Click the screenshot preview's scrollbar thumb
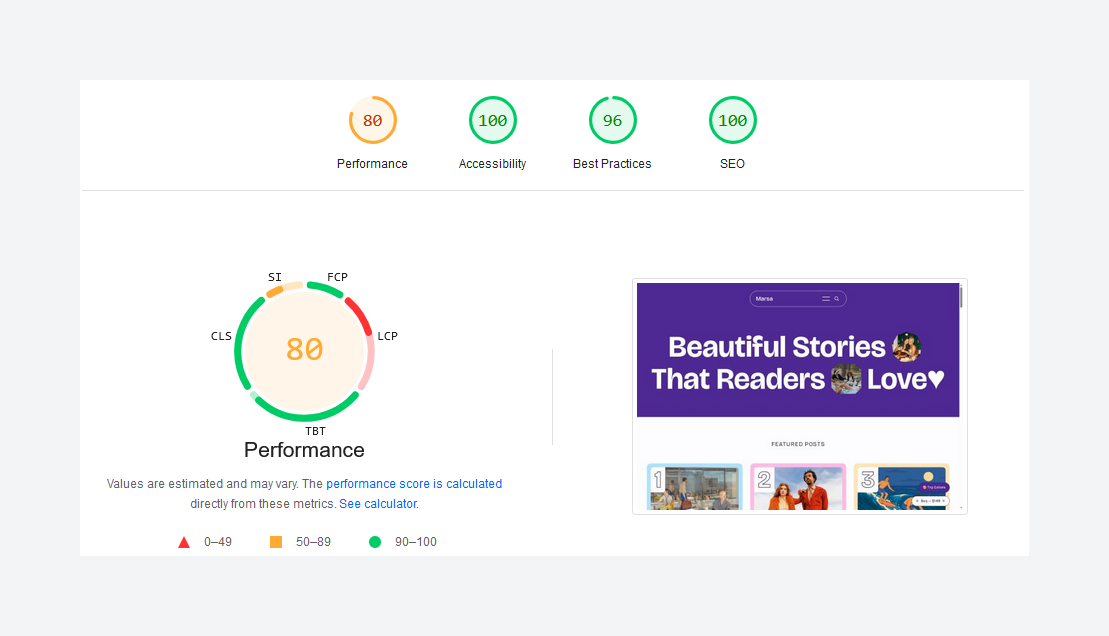The width and height of the screenshot is (1109, 636). pos(961,297)
